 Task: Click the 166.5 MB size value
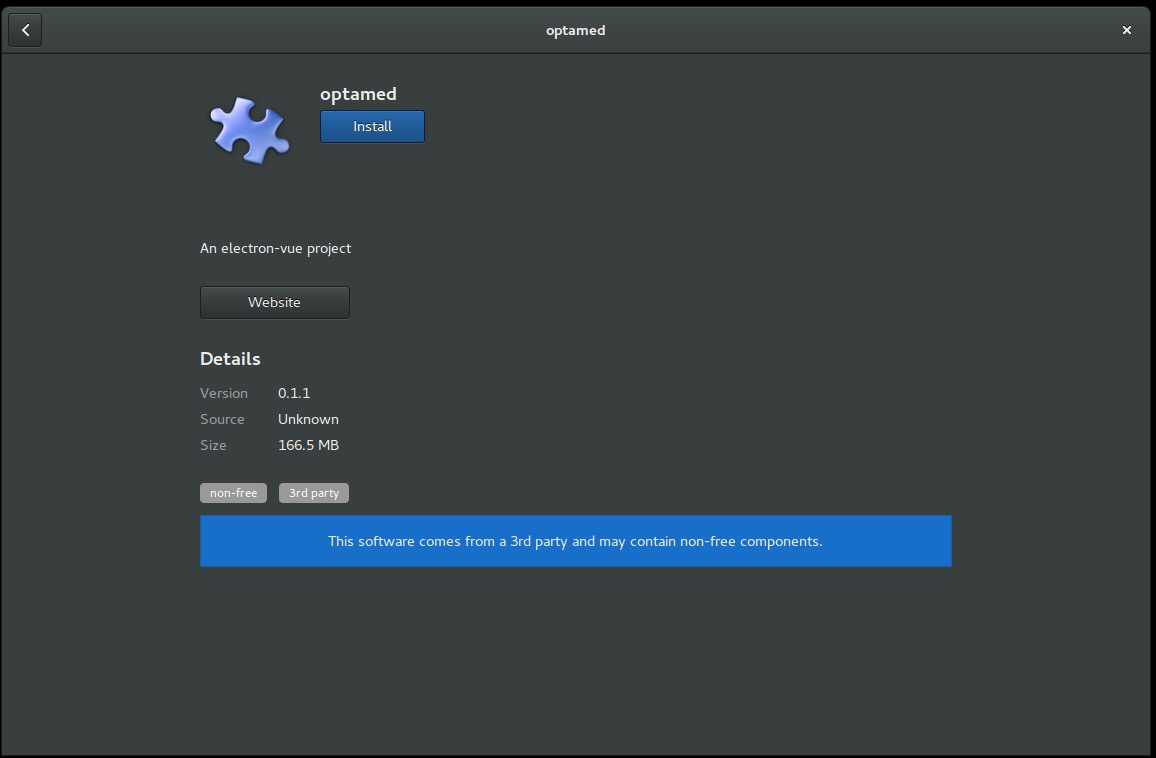point(308,445)
